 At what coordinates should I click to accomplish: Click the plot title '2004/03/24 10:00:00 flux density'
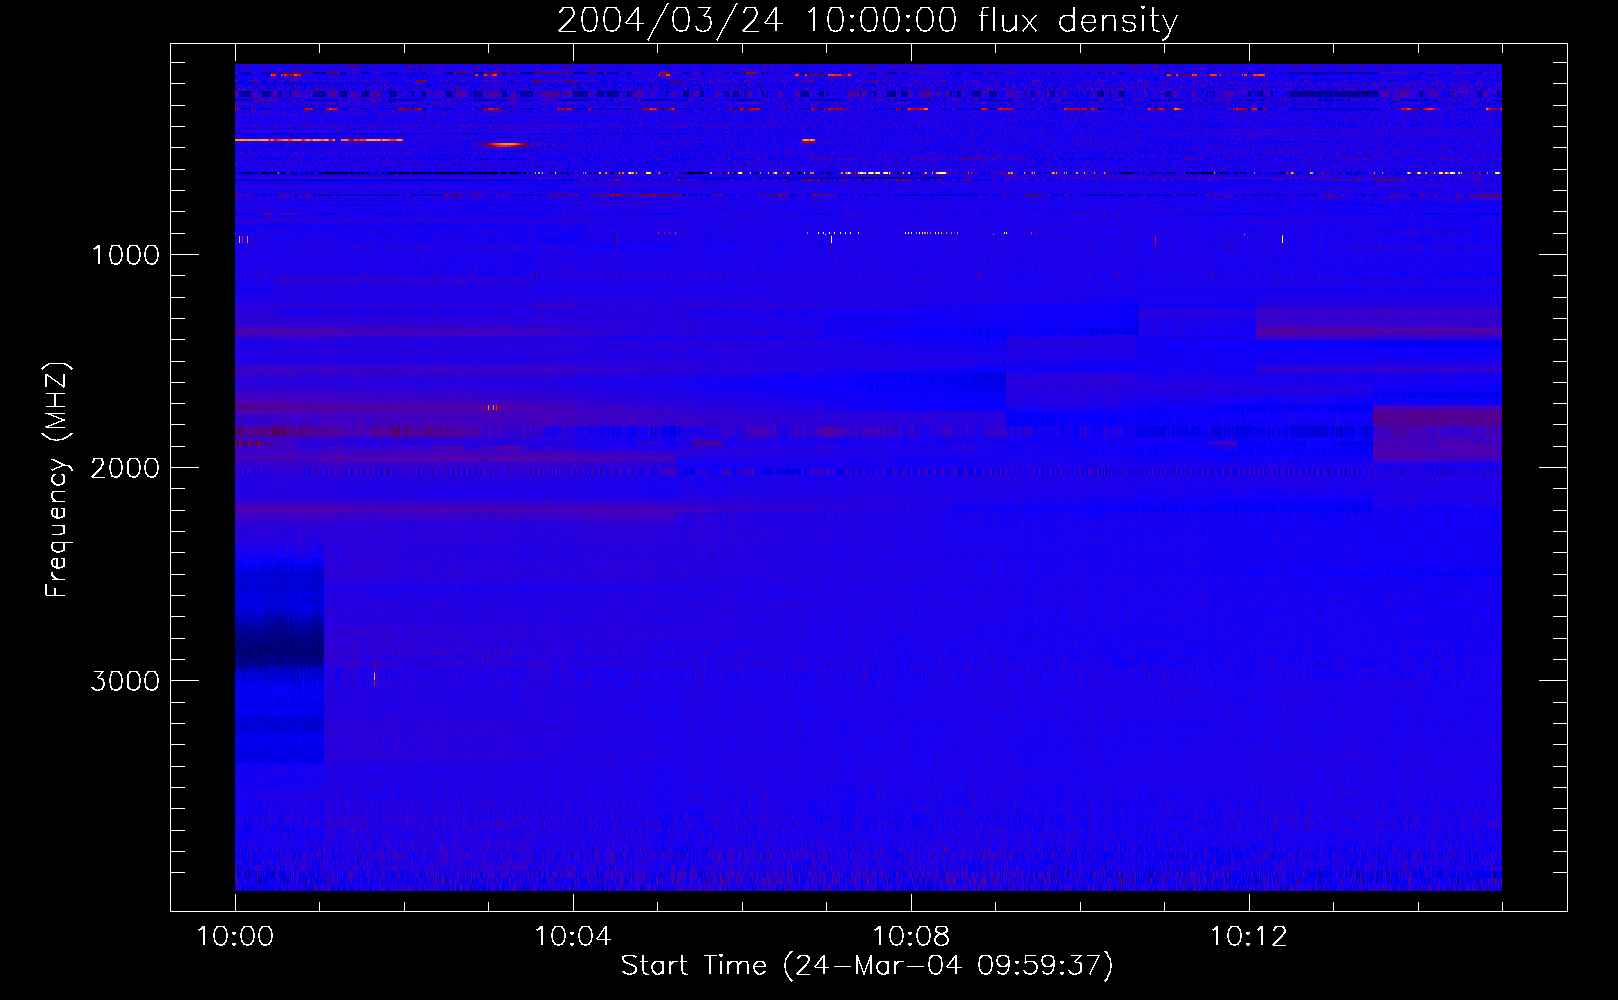867,21
